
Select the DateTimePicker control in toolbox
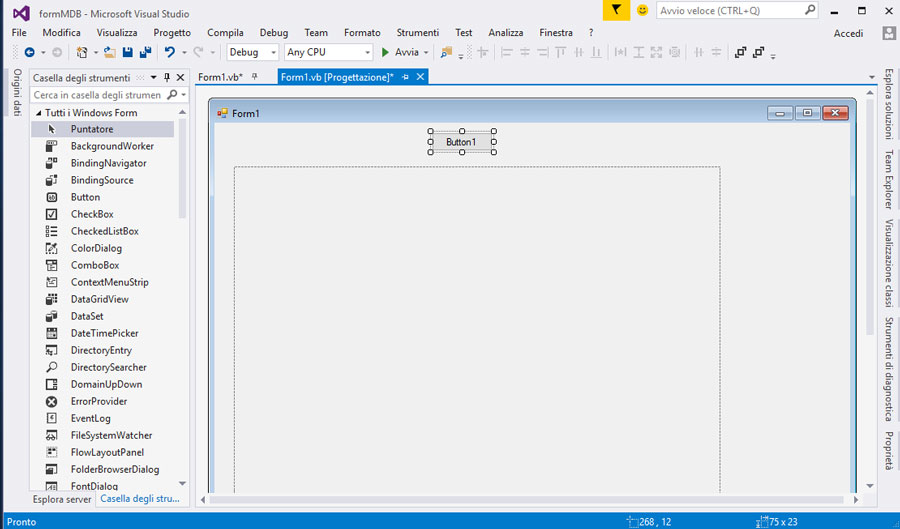click(102, 333)
